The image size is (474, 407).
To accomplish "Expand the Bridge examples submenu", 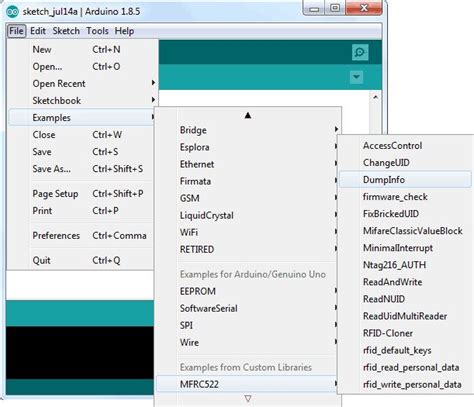I will [248, 130].
